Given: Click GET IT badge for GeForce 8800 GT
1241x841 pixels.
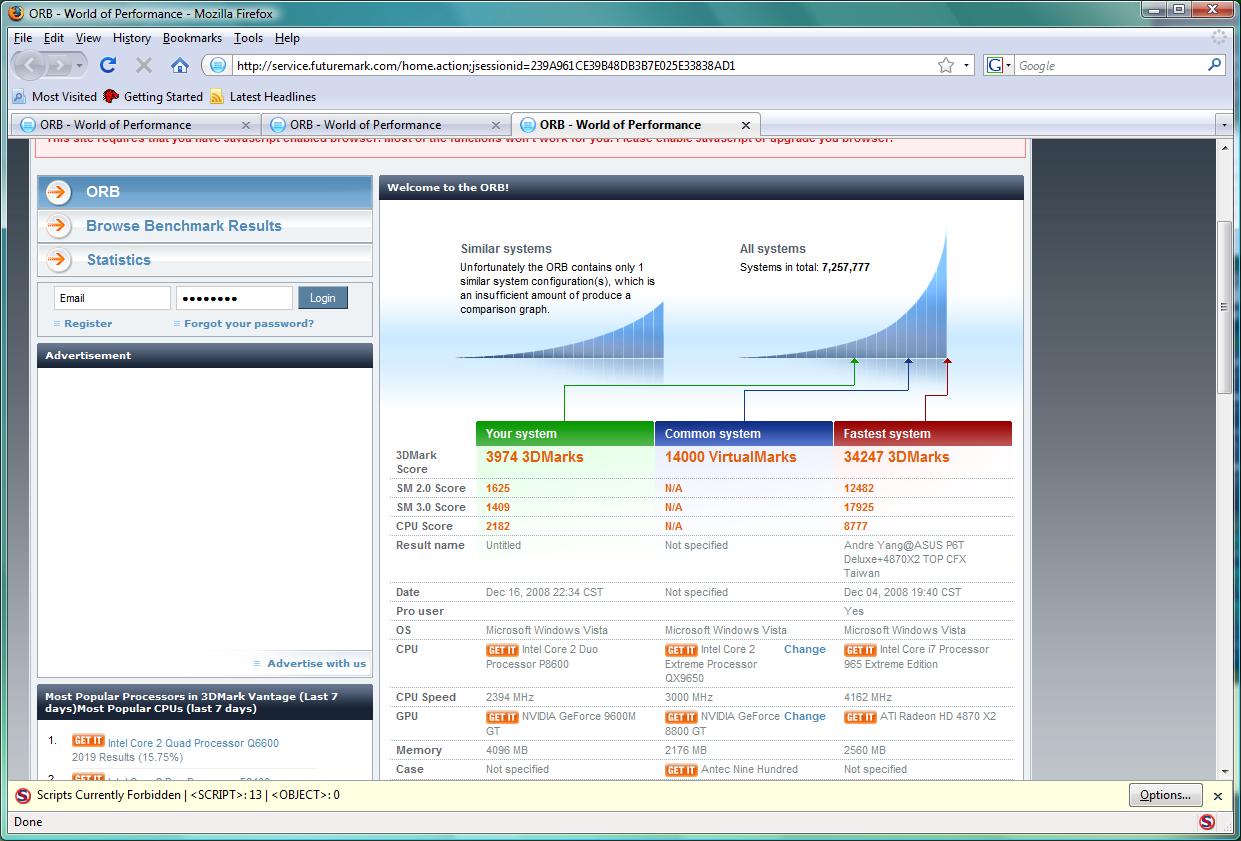Looking at the screenshot, I should coord(681,717).
